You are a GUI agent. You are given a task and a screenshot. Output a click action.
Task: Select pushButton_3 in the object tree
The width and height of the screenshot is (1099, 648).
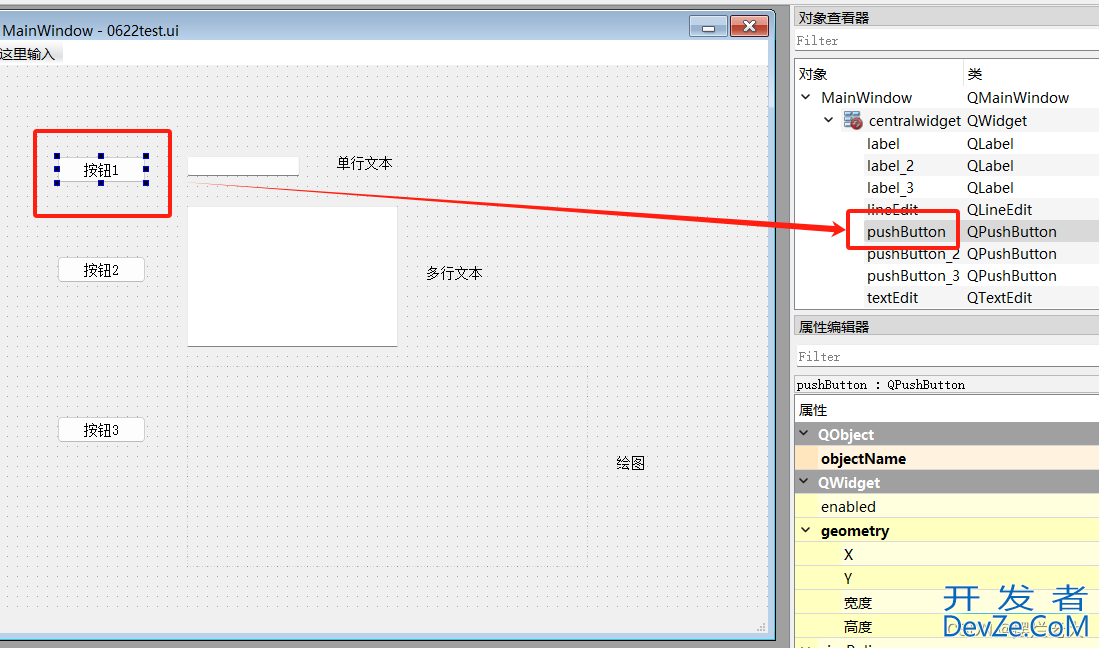[947, 276]
